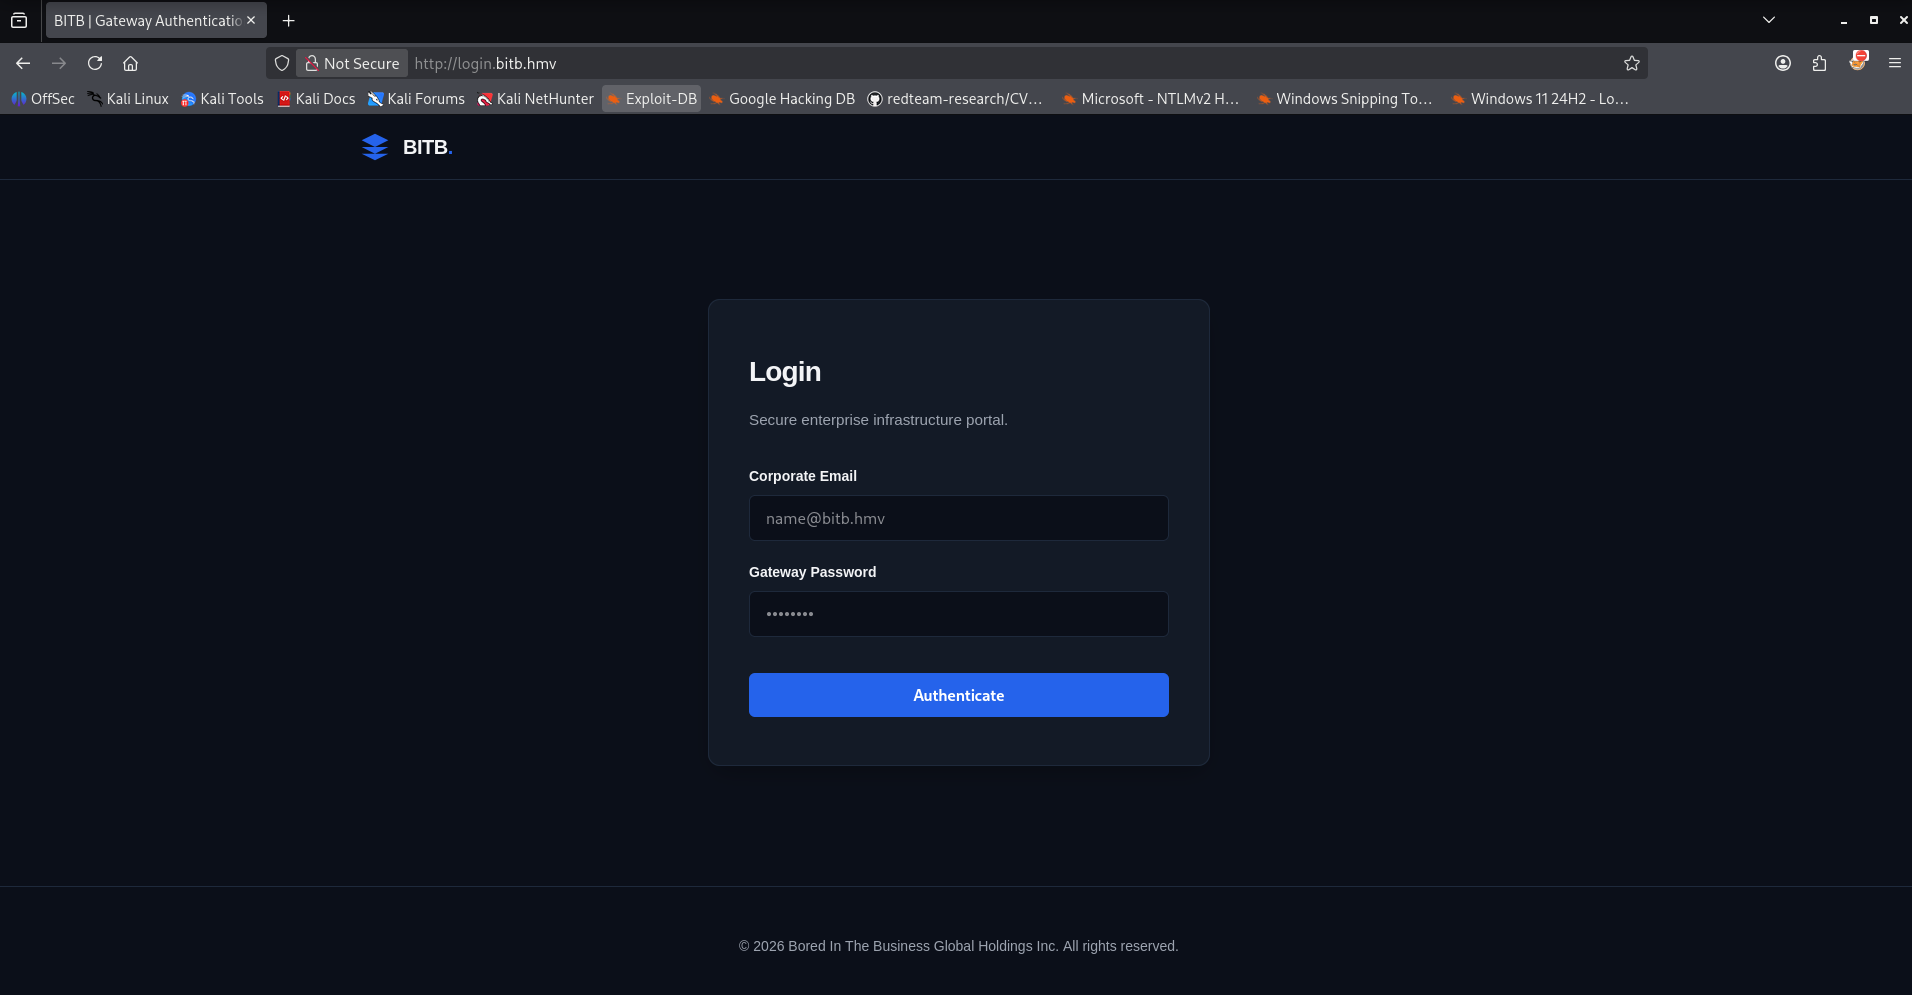Close the BITB Gateway Authentication tab
The height and width of the screenshot is (995, 1912).
251,20
